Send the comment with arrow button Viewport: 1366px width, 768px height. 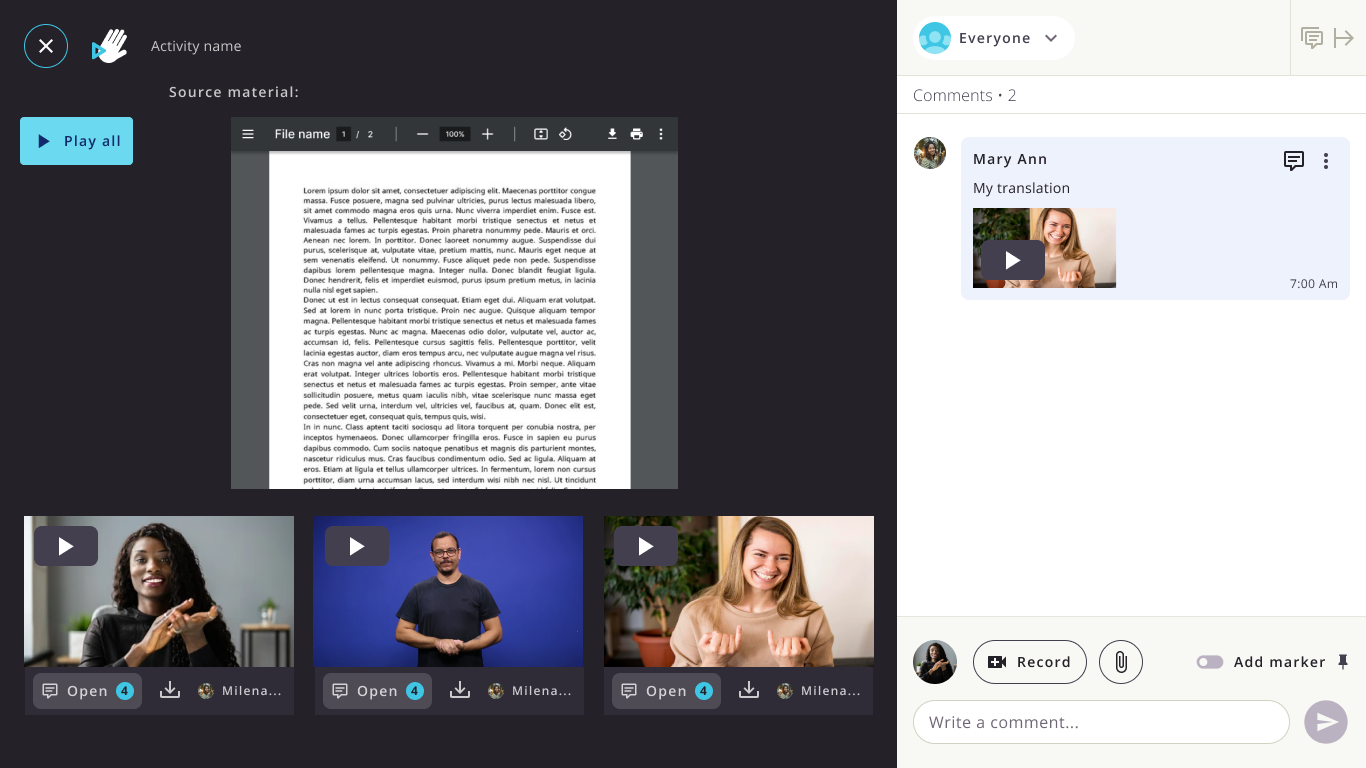point(1326,722)
